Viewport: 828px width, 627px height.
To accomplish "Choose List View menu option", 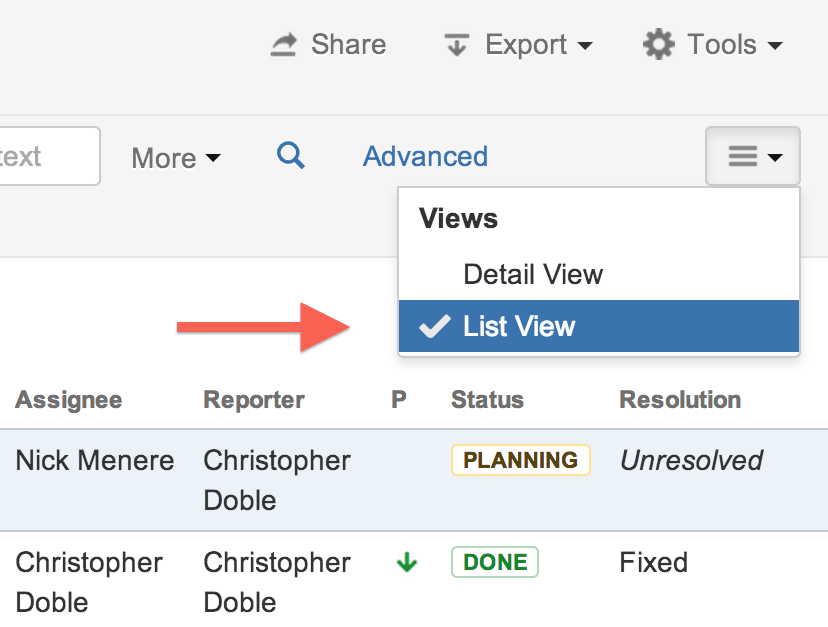I will click(519, 327).
